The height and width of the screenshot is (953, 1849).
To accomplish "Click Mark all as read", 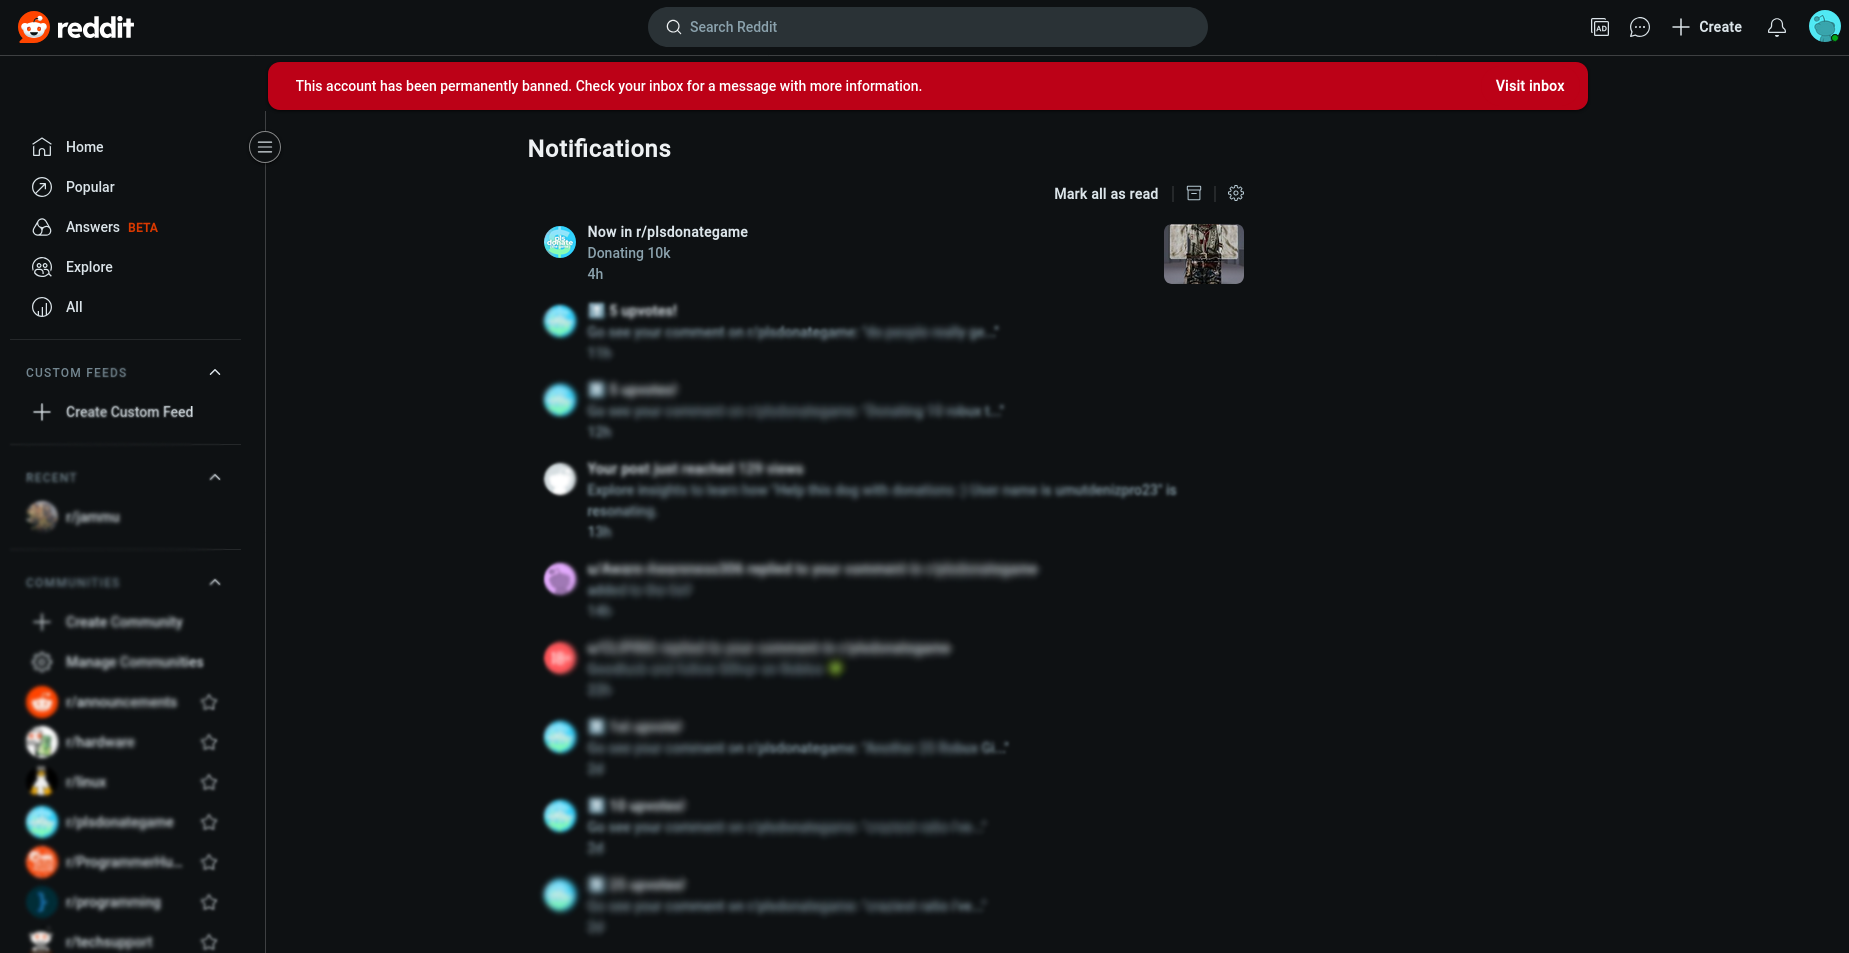I will coord(1106,194).
